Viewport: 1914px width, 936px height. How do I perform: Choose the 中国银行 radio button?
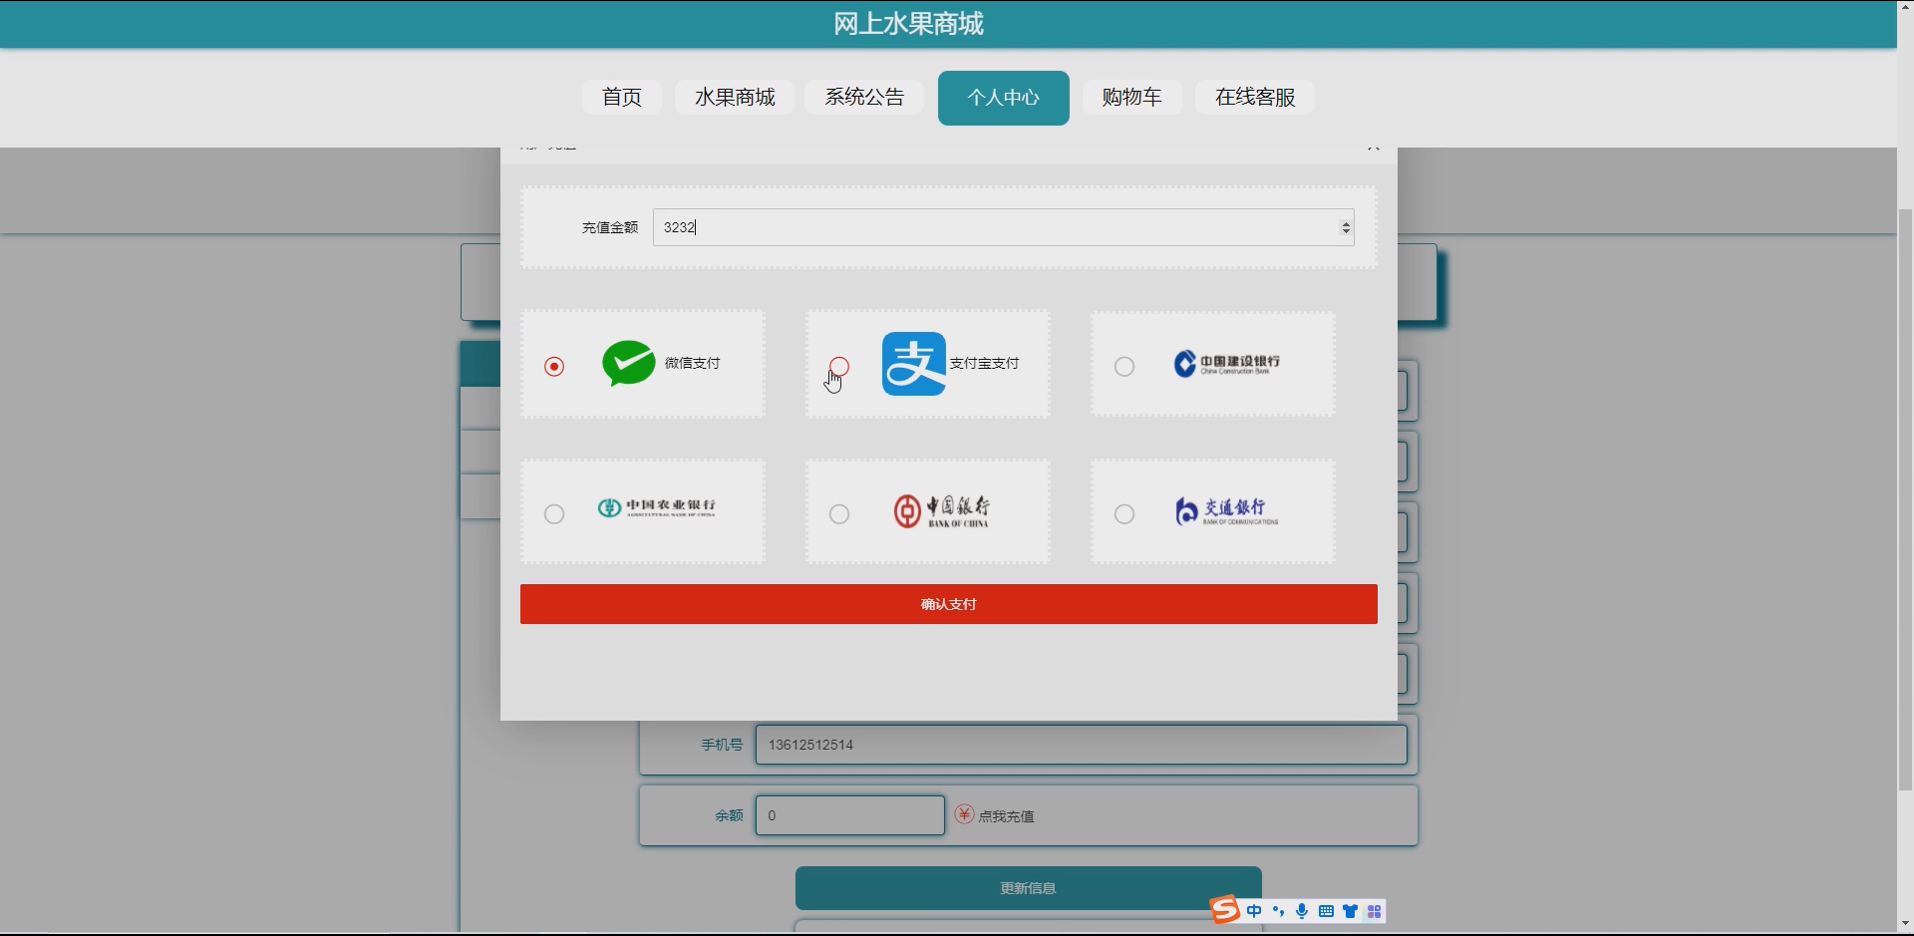[x=839, y=514]
